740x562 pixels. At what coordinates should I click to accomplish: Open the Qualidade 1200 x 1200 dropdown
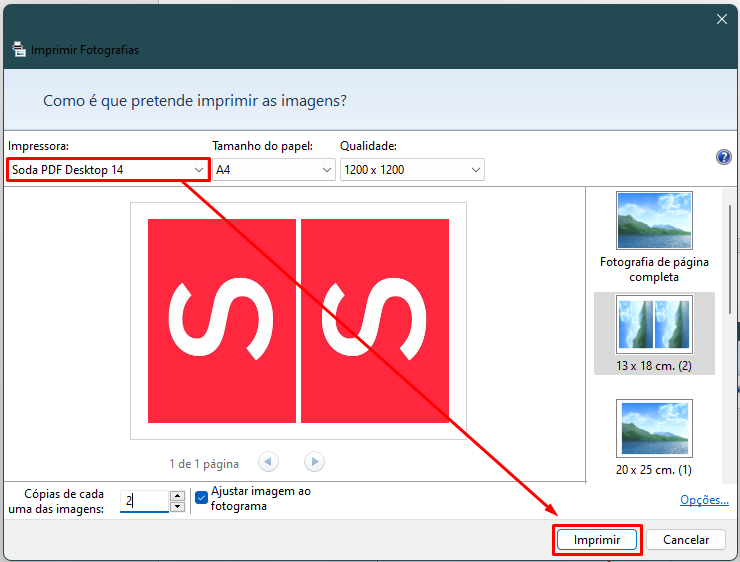(412, 169)
